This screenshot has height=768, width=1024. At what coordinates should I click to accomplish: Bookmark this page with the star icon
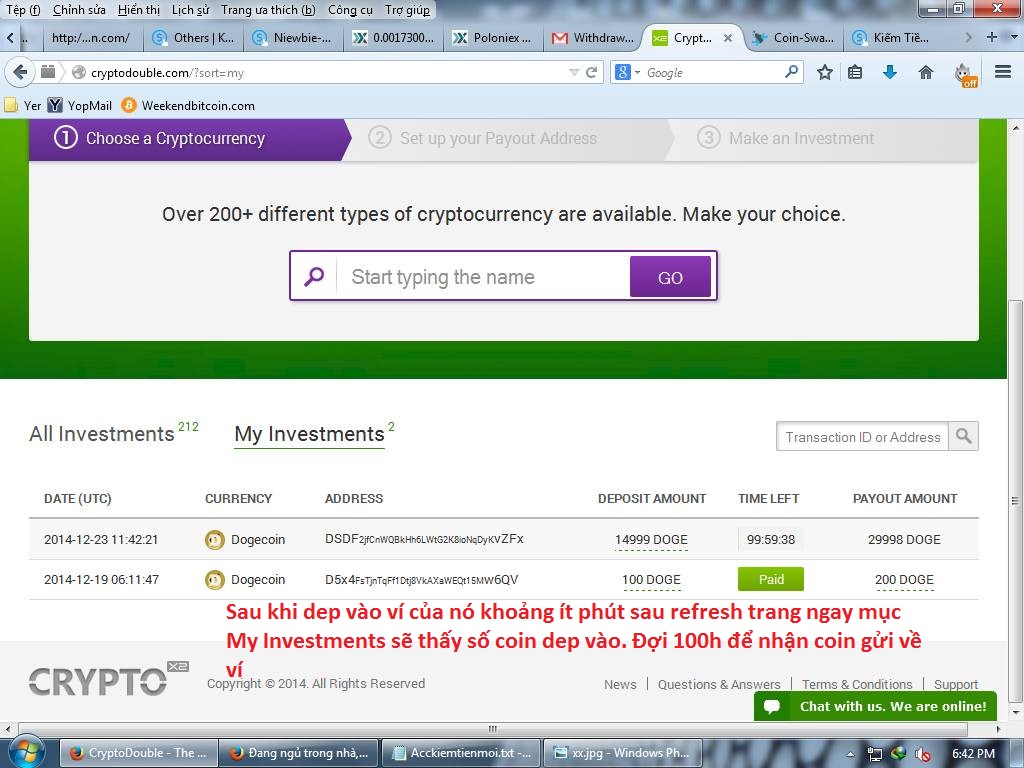click(825, 72)
